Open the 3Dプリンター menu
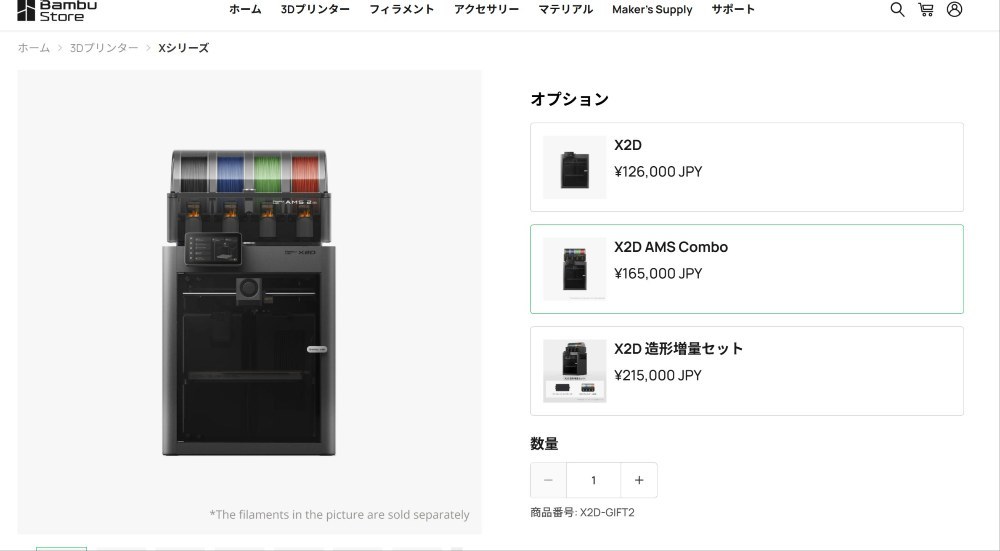The image size is (1000, 551). click(315, 10)
